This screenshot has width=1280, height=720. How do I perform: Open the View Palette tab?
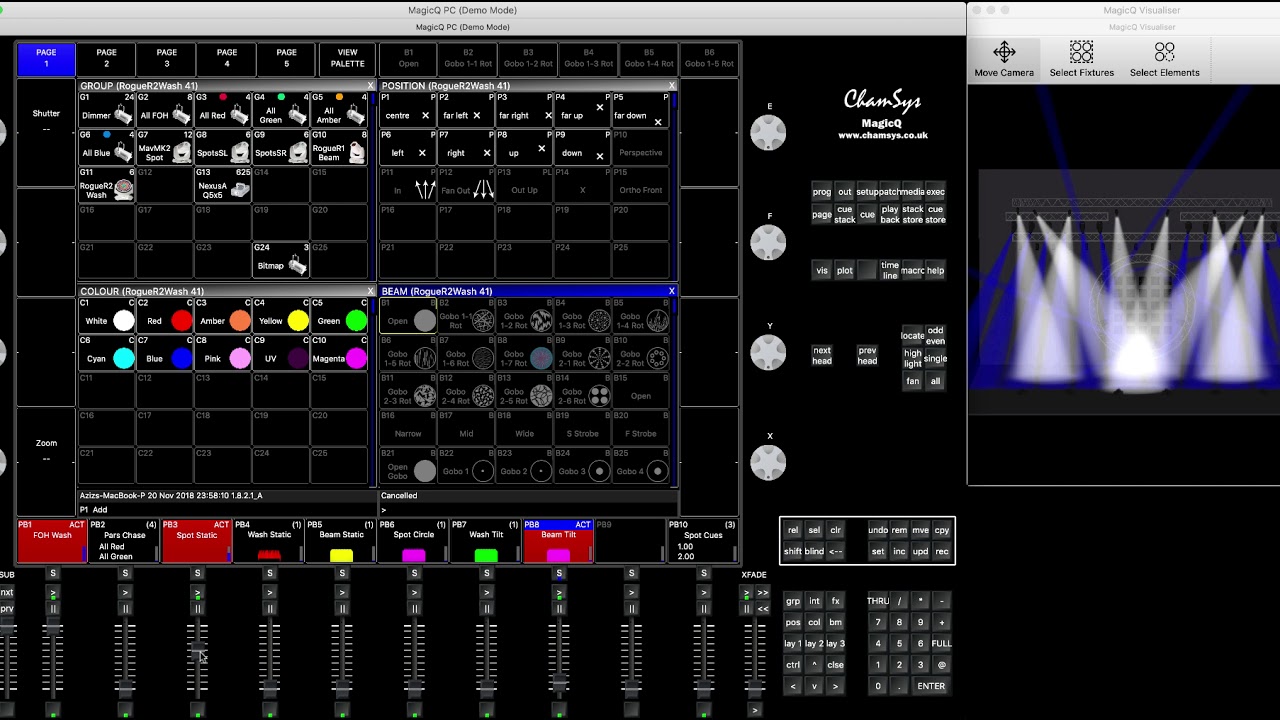point(347,58)
